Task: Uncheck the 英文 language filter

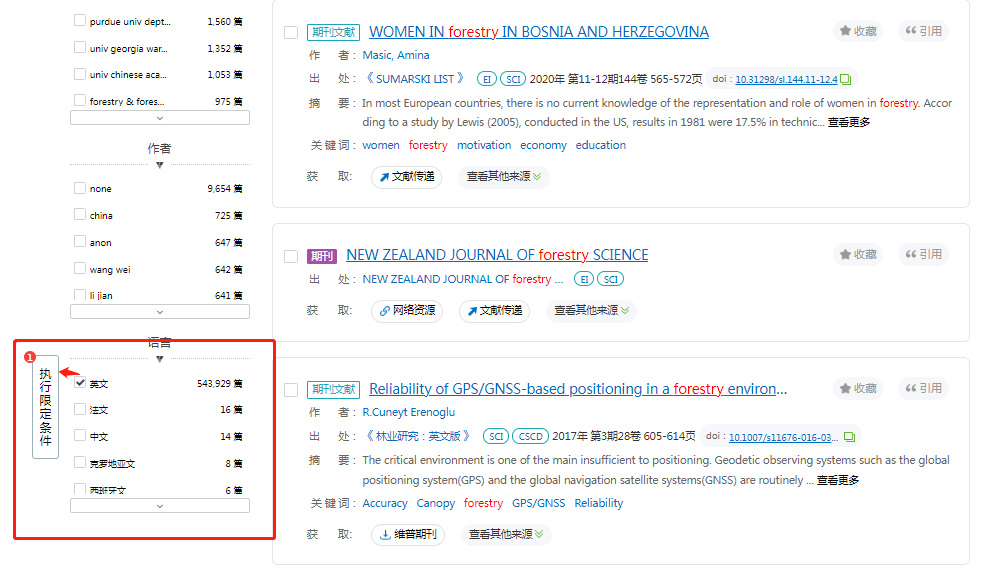Action: click(80, 383)
